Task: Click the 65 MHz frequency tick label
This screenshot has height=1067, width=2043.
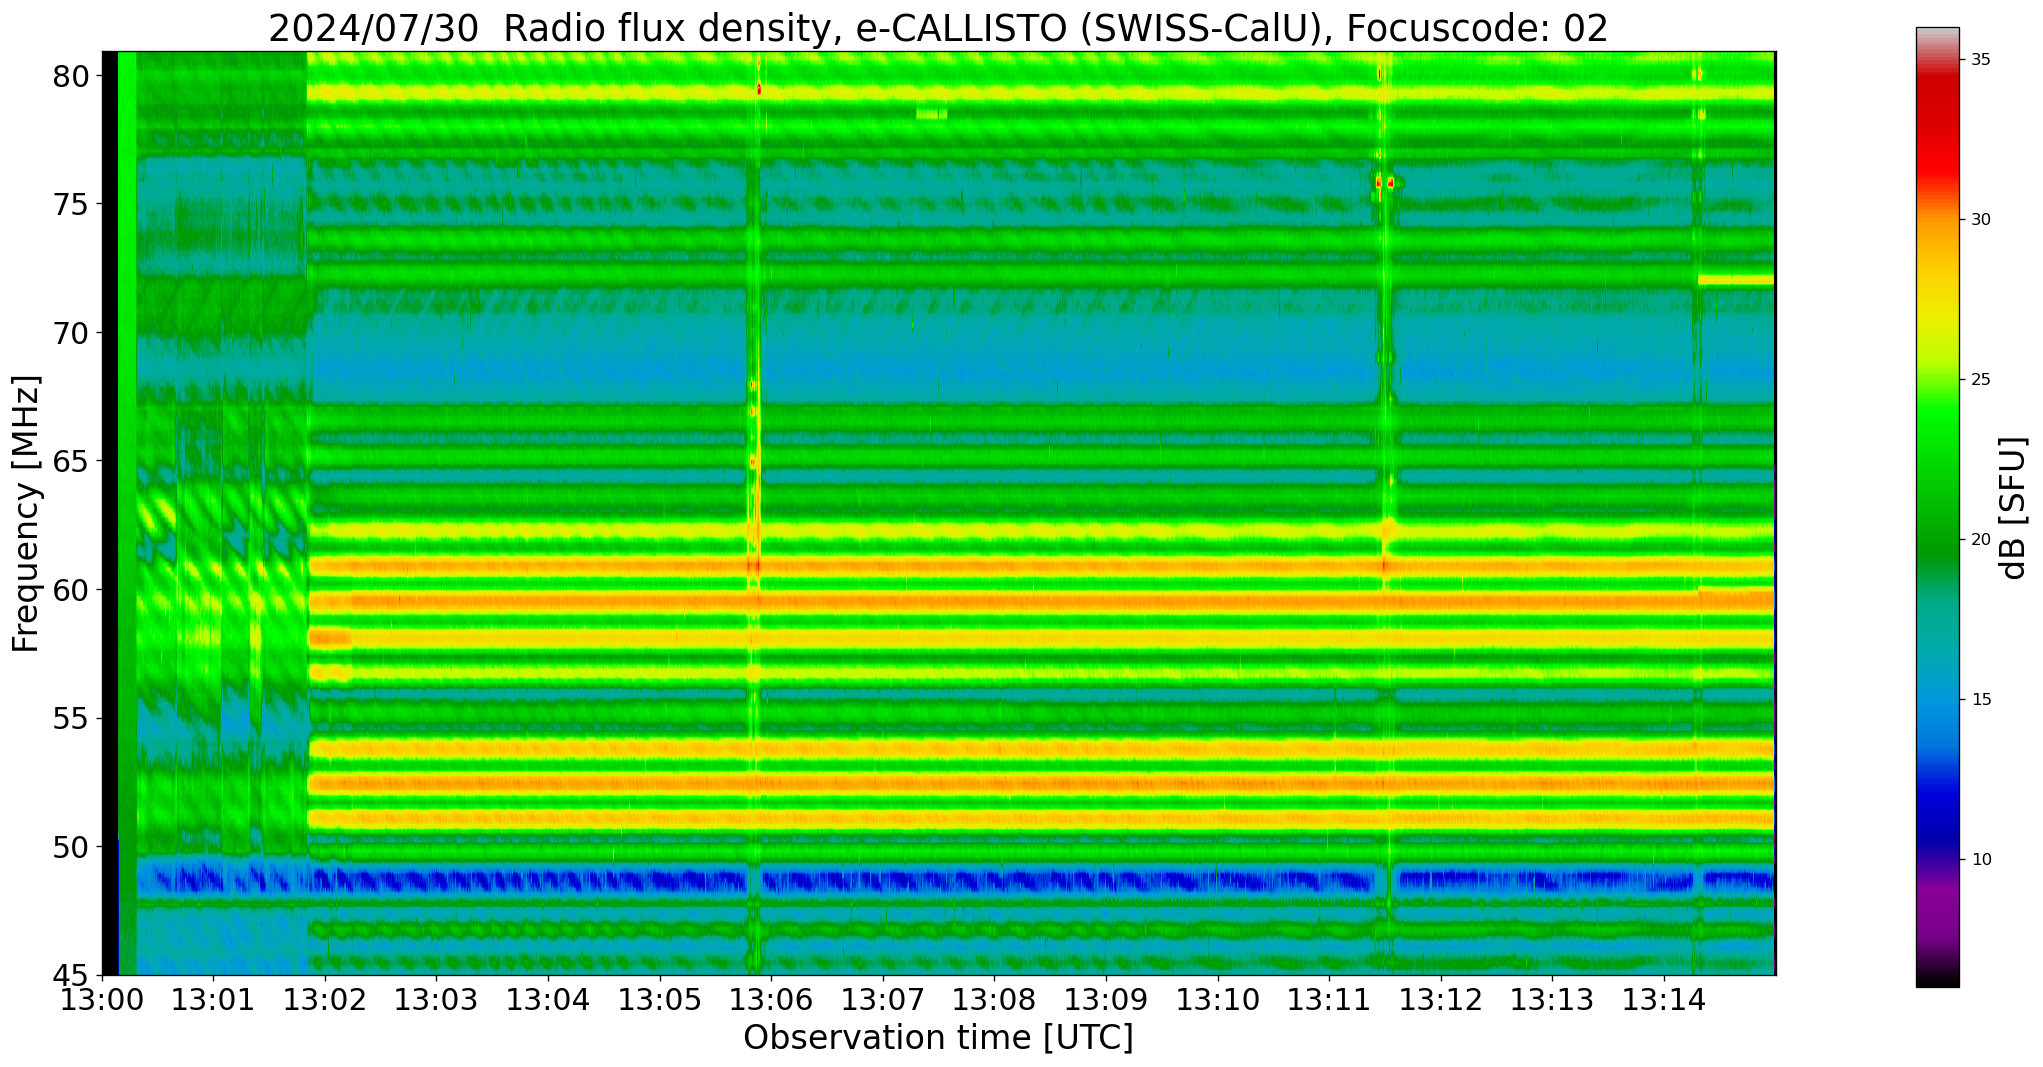Action: (x=71, y=462)
